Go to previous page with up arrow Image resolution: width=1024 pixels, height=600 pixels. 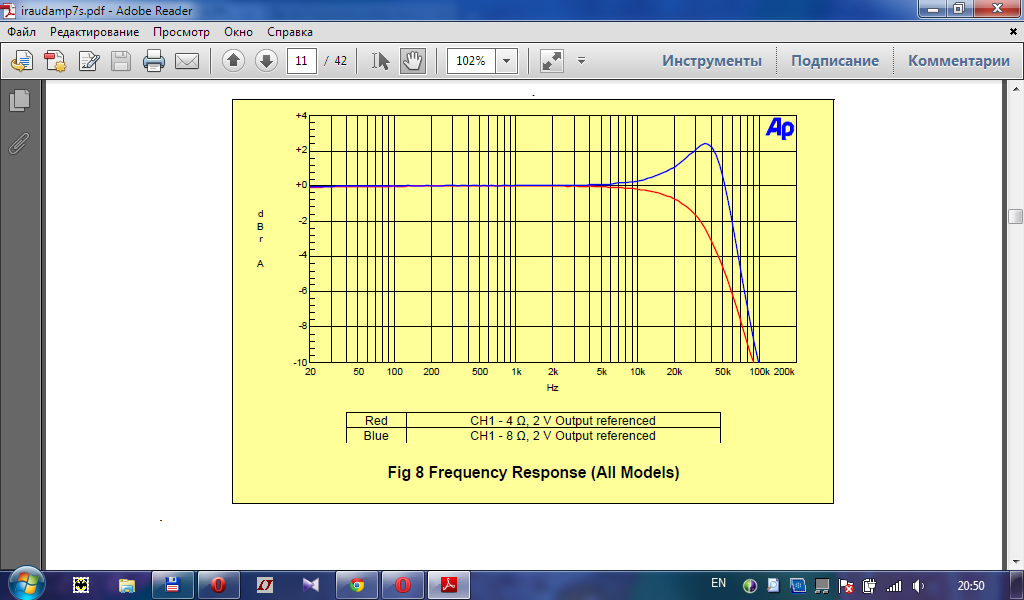pos(233,61)
